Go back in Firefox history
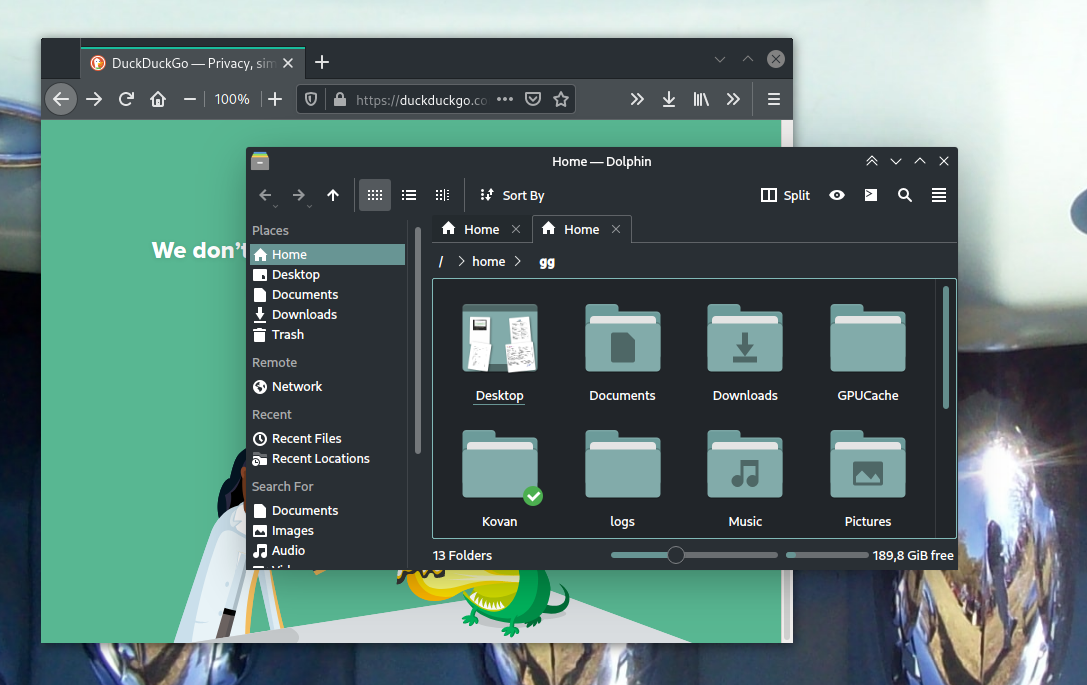The height and width of the screenshot is (685, 1087). (x=61, y=99)
